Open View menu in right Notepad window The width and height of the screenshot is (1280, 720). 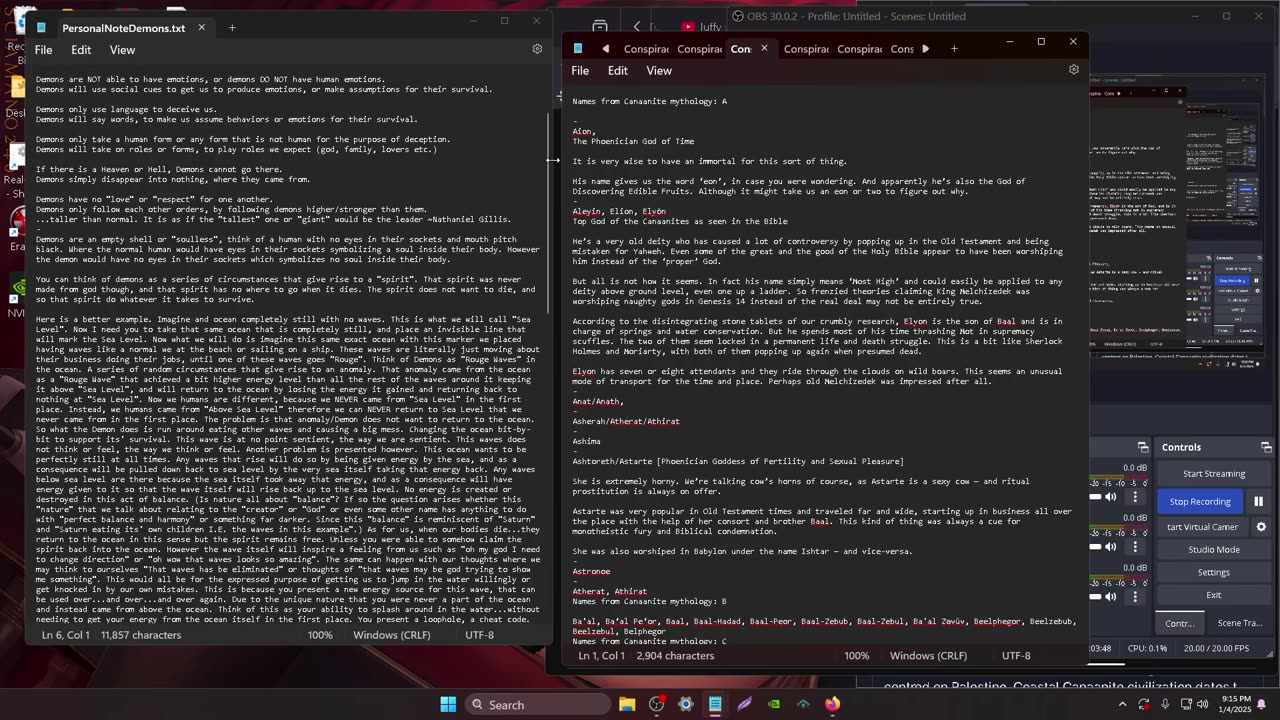click(659, 71)
